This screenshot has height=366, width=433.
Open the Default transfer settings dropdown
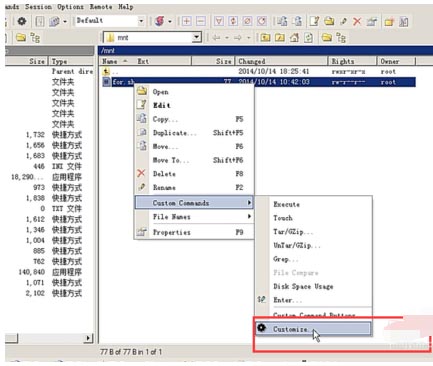[x=141, y=21]
